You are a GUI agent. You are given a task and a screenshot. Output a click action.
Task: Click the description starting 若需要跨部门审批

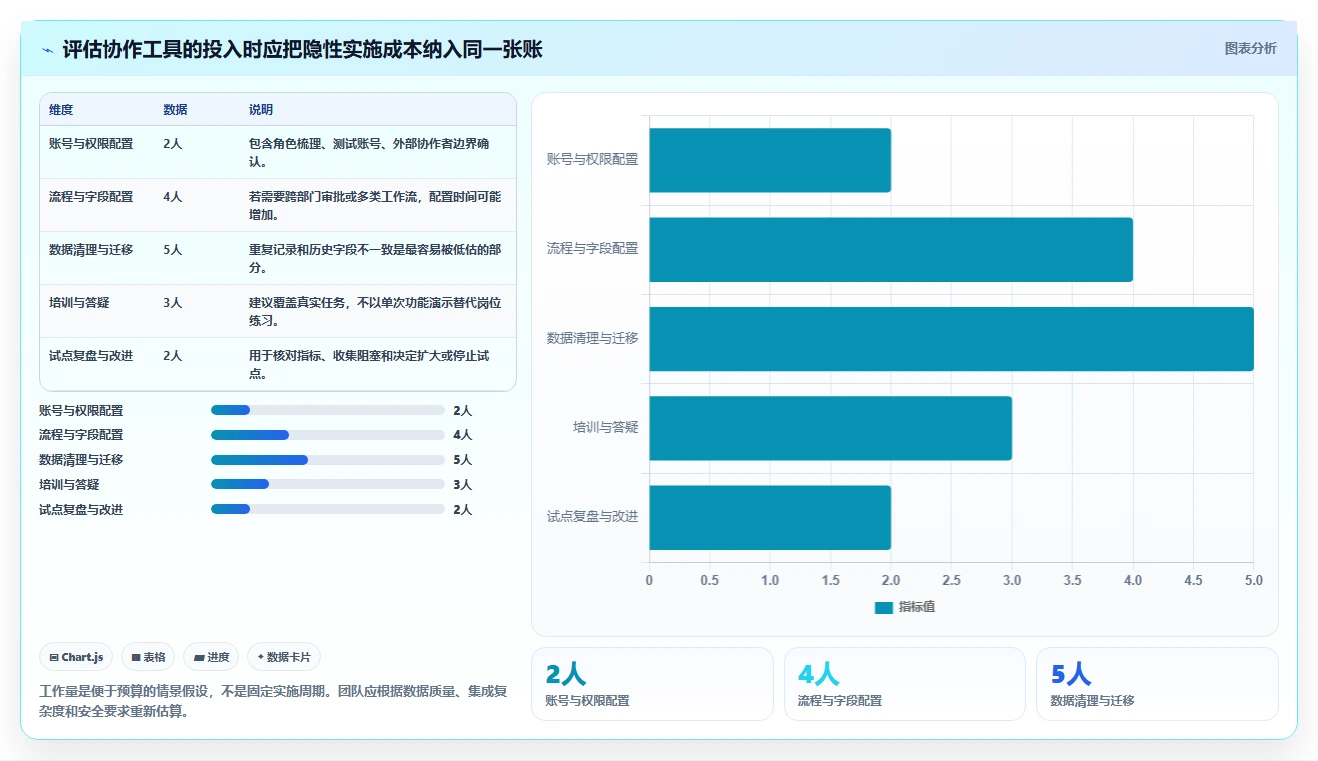pyautogui.click(x=375, y=206)
